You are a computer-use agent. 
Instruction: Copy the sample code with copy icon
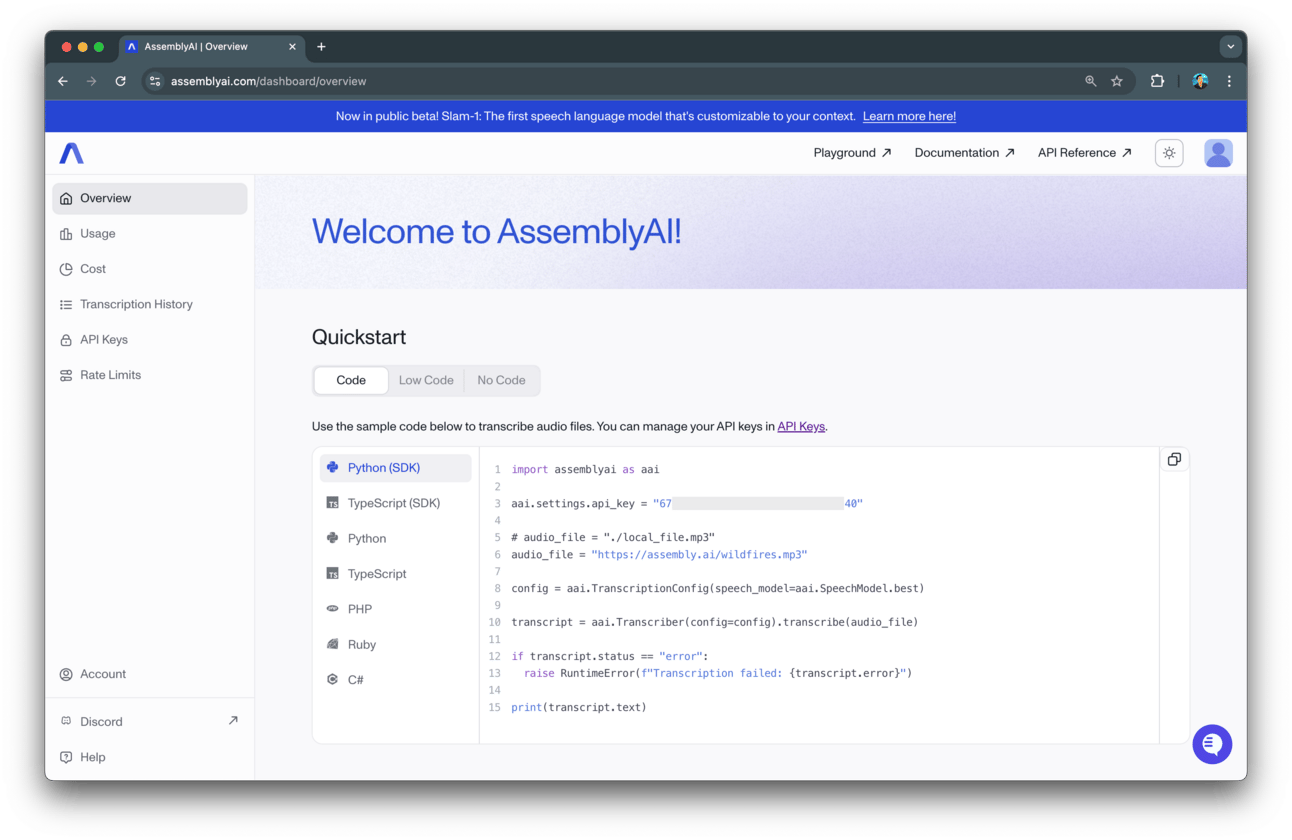point(1174,459)
